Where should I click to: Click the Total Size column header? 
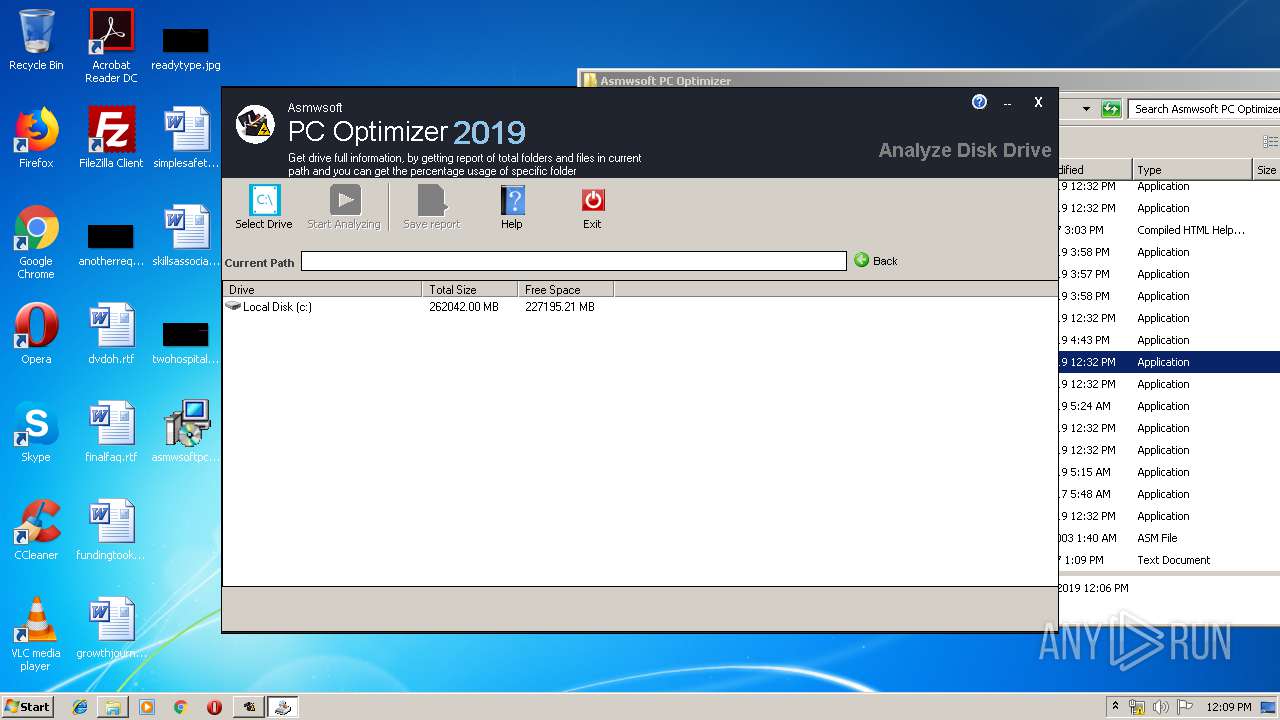click(470, 290)
